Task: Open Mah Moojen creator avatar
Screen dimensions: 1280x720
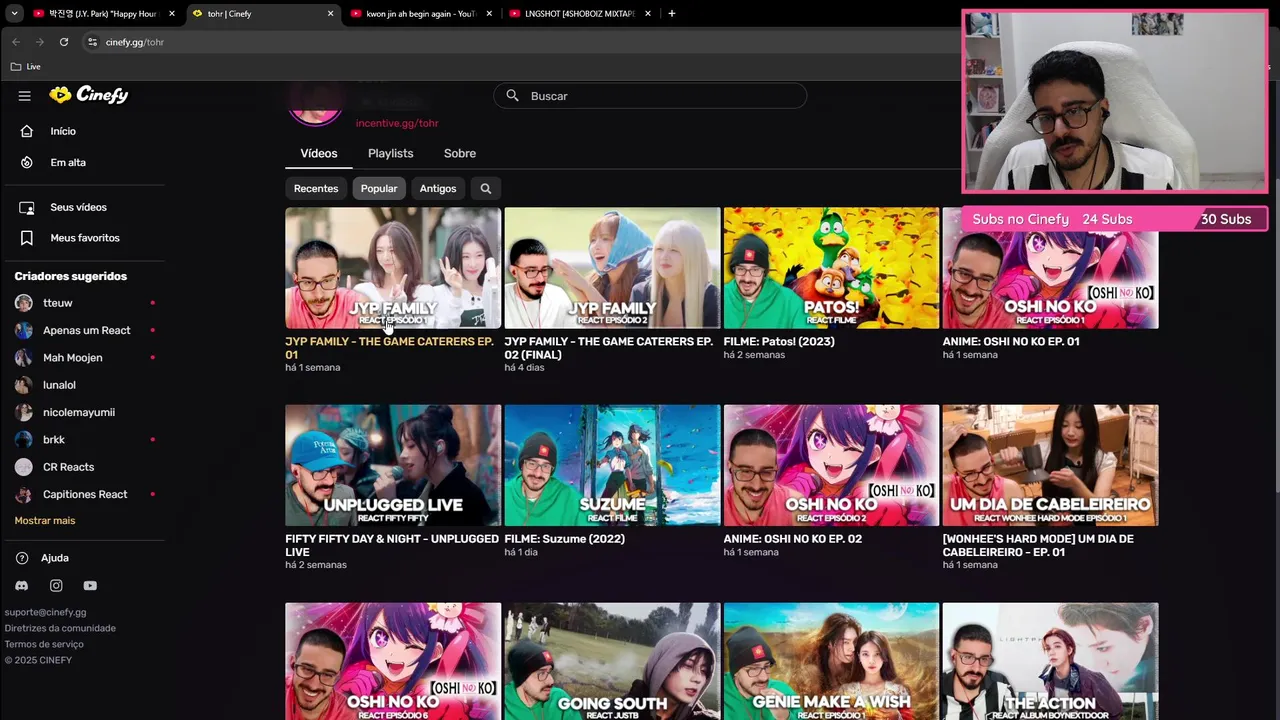Action: coord(24,358)
